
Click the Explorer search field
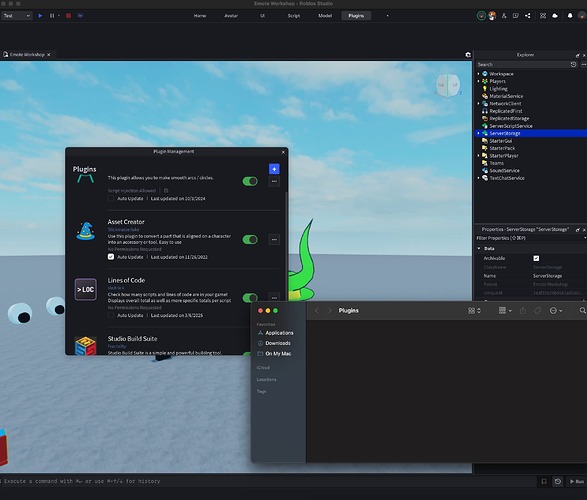(523, 64)
